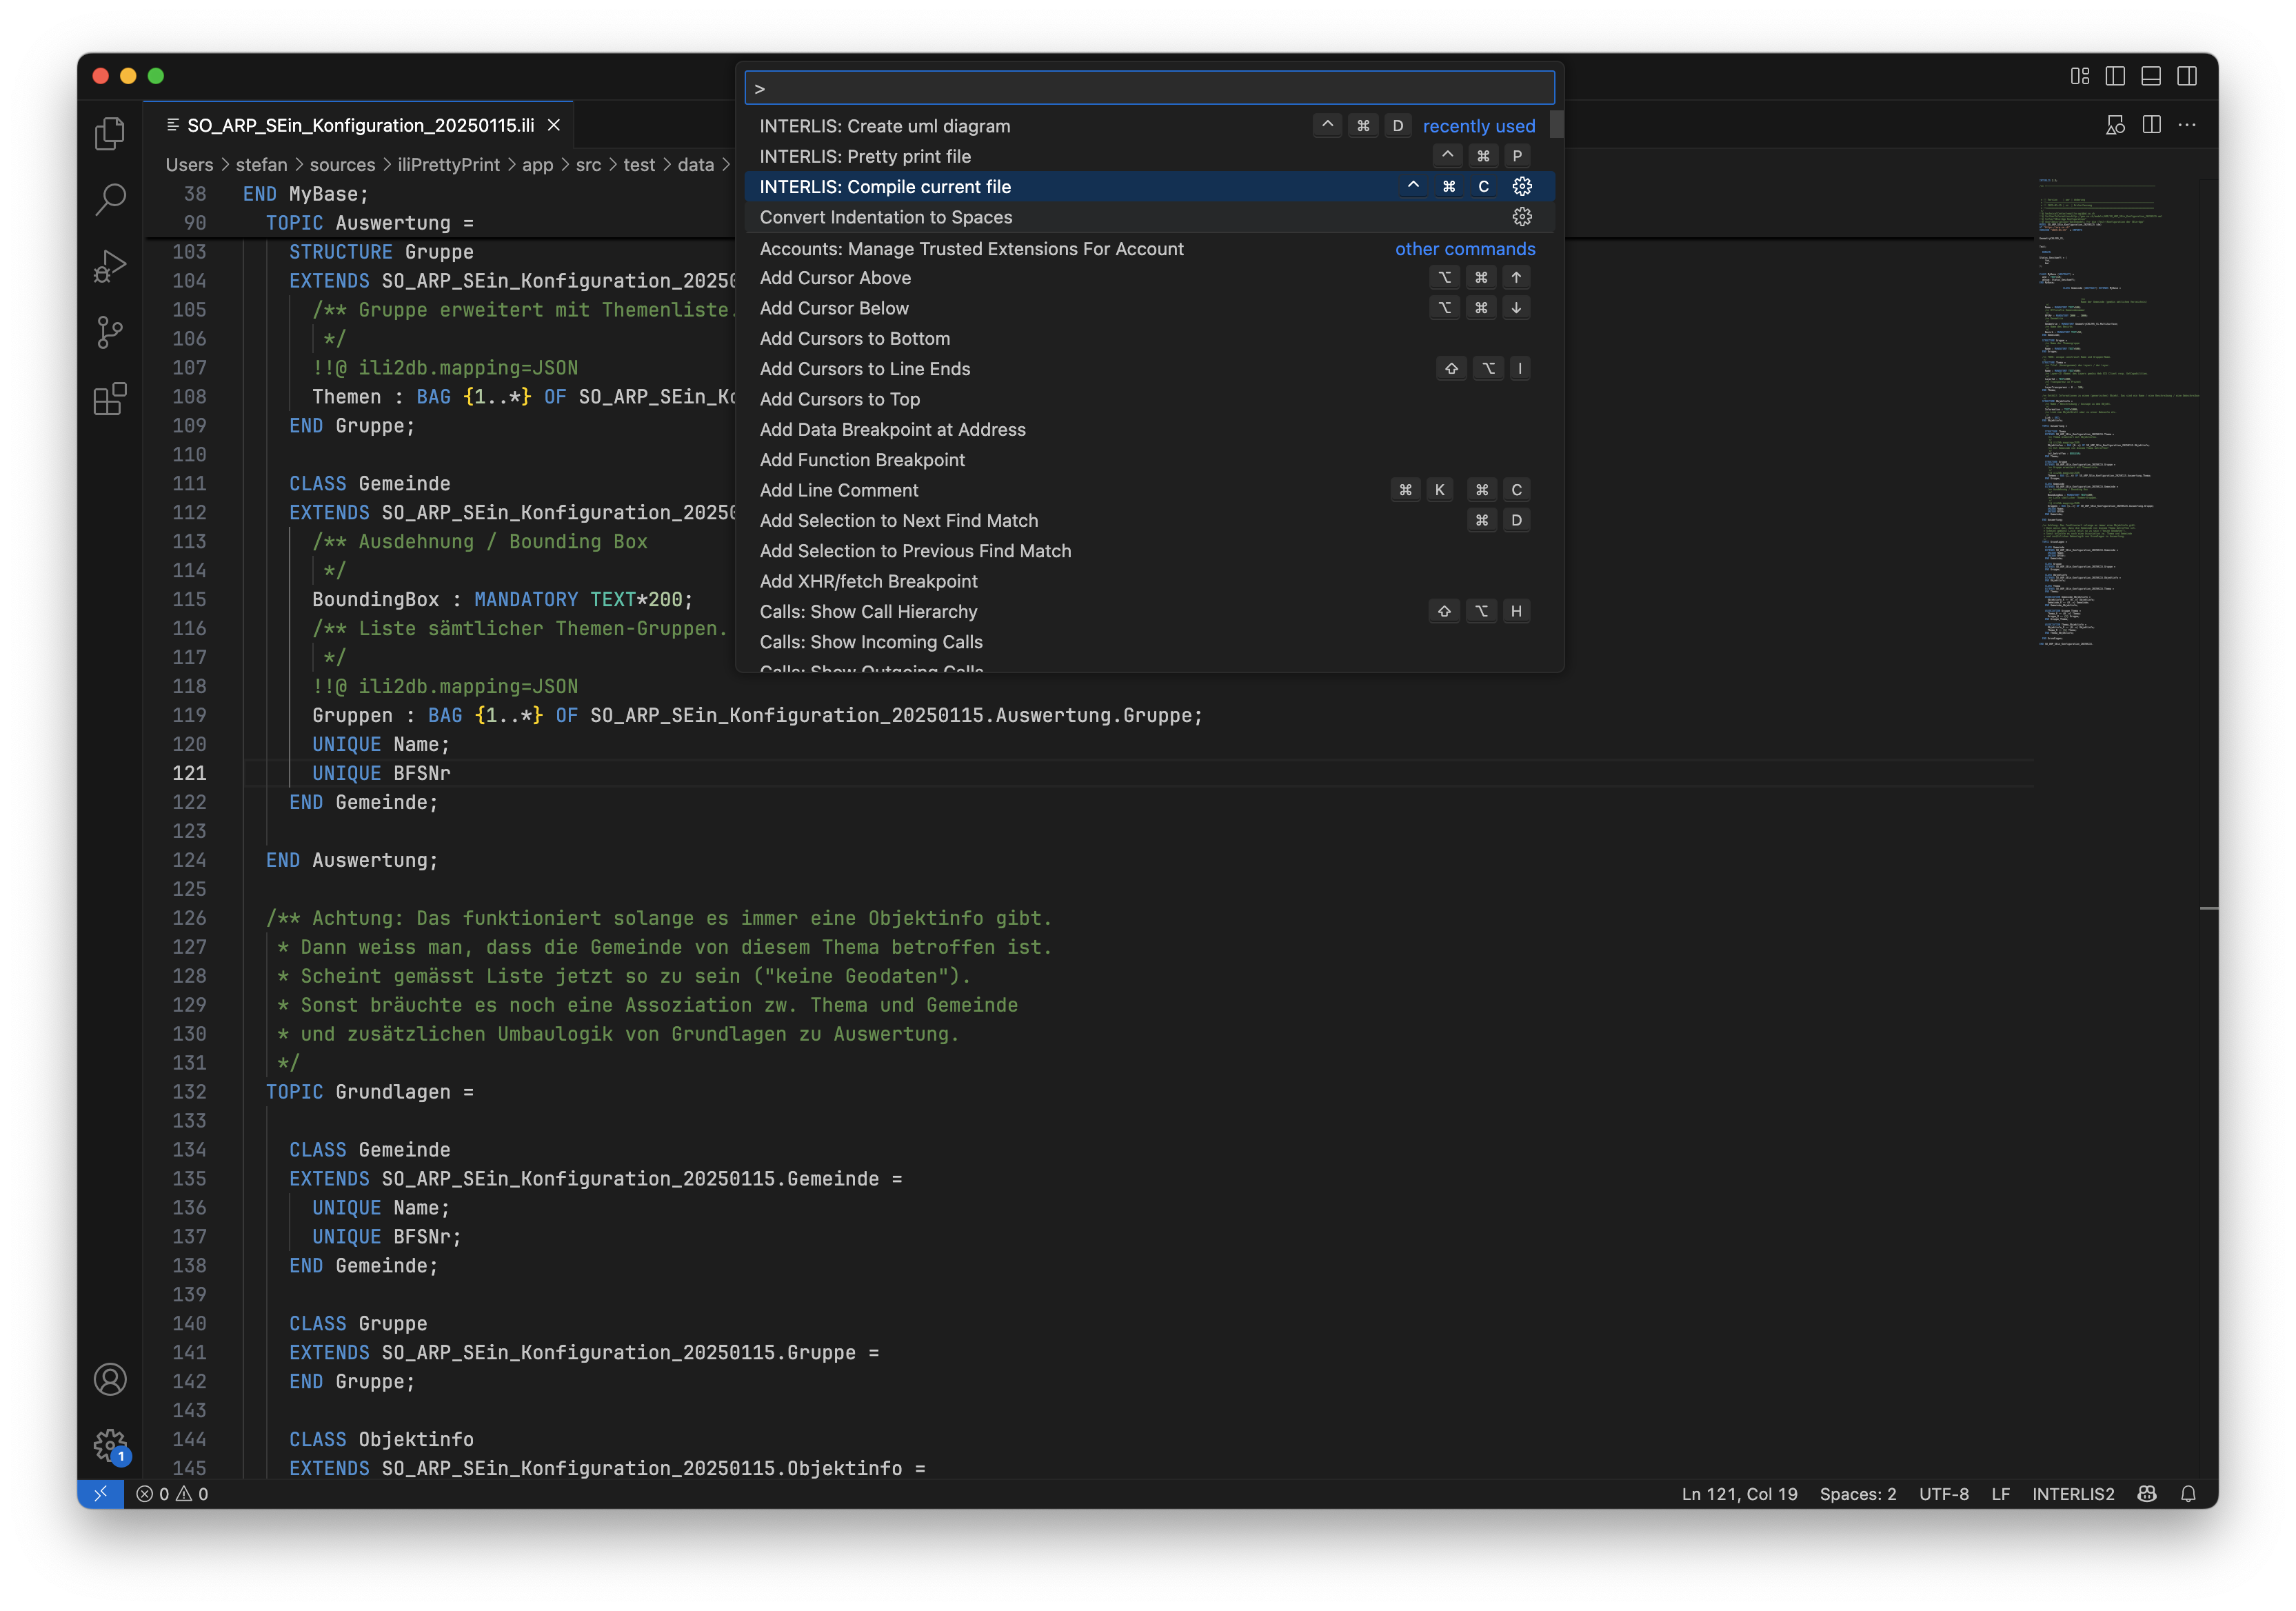This screenshot has width=2296, height=1611.
Task: Click line 132 TOPIC Grundlagen
Action: tap(369, 1092)
